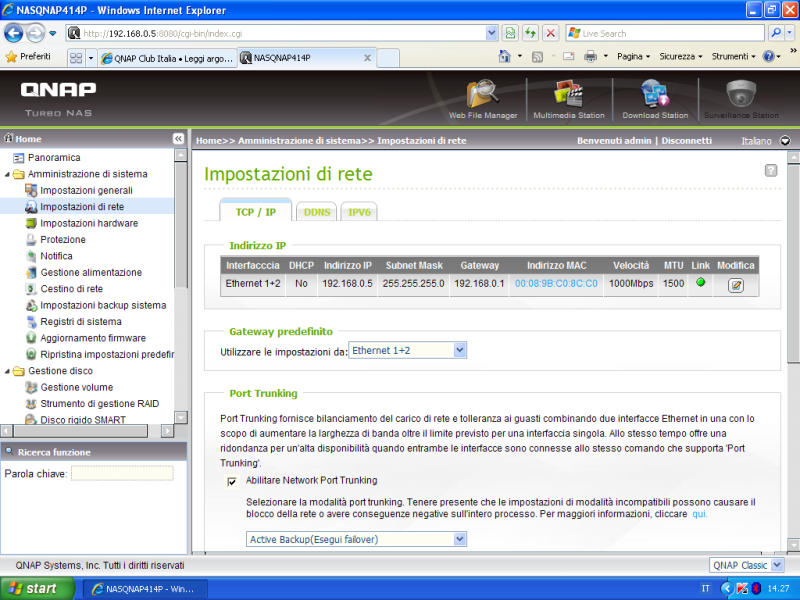Switch to the IPV6 tab

pyautogui.click(x=359, y=212)
